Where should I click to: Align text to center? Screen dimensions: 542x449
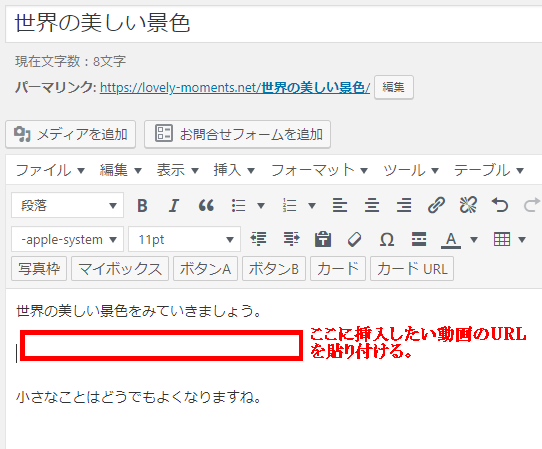[372, 205]
